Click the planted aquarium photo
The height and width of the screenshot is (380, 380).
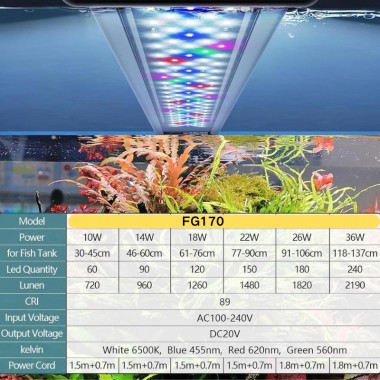click(190, 174)
